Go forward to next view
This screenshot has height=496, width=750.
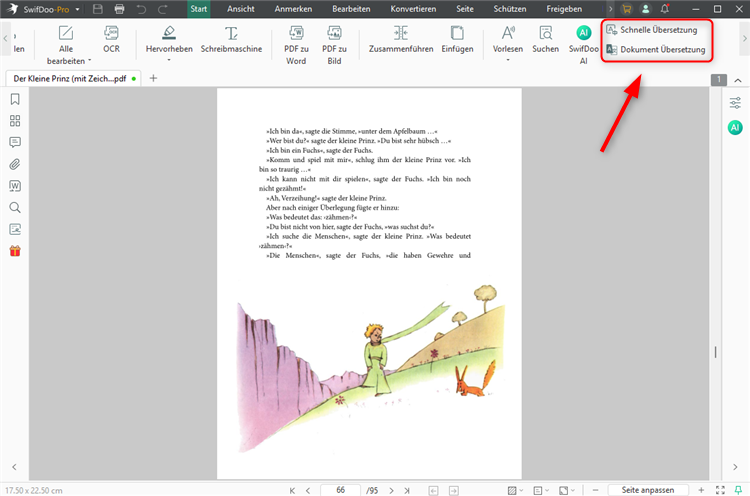coord(453,490)
